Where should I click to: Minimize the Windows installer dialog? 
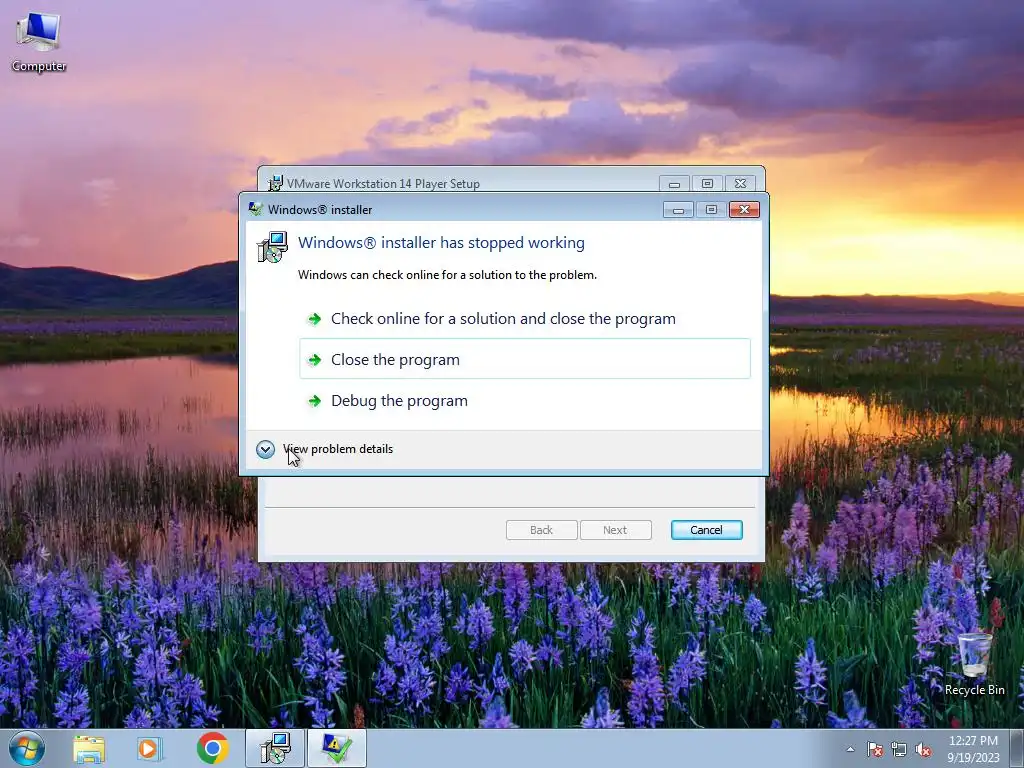click(x=679, y=209)
